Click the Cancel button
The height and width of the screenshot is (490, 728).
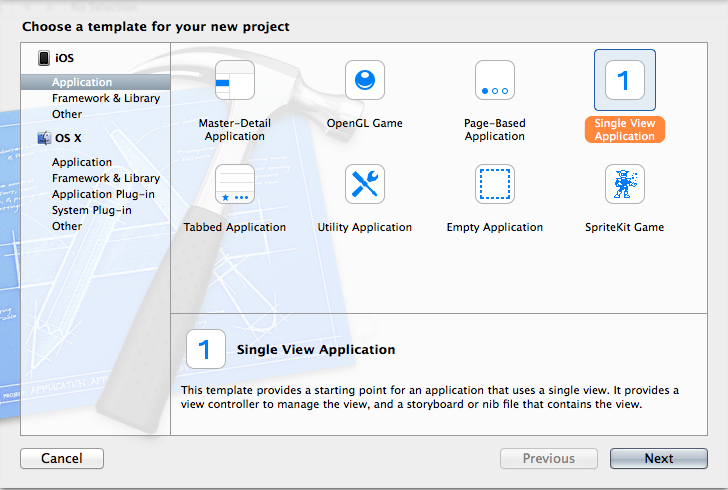pyautogui.click(x=62, y=458)
